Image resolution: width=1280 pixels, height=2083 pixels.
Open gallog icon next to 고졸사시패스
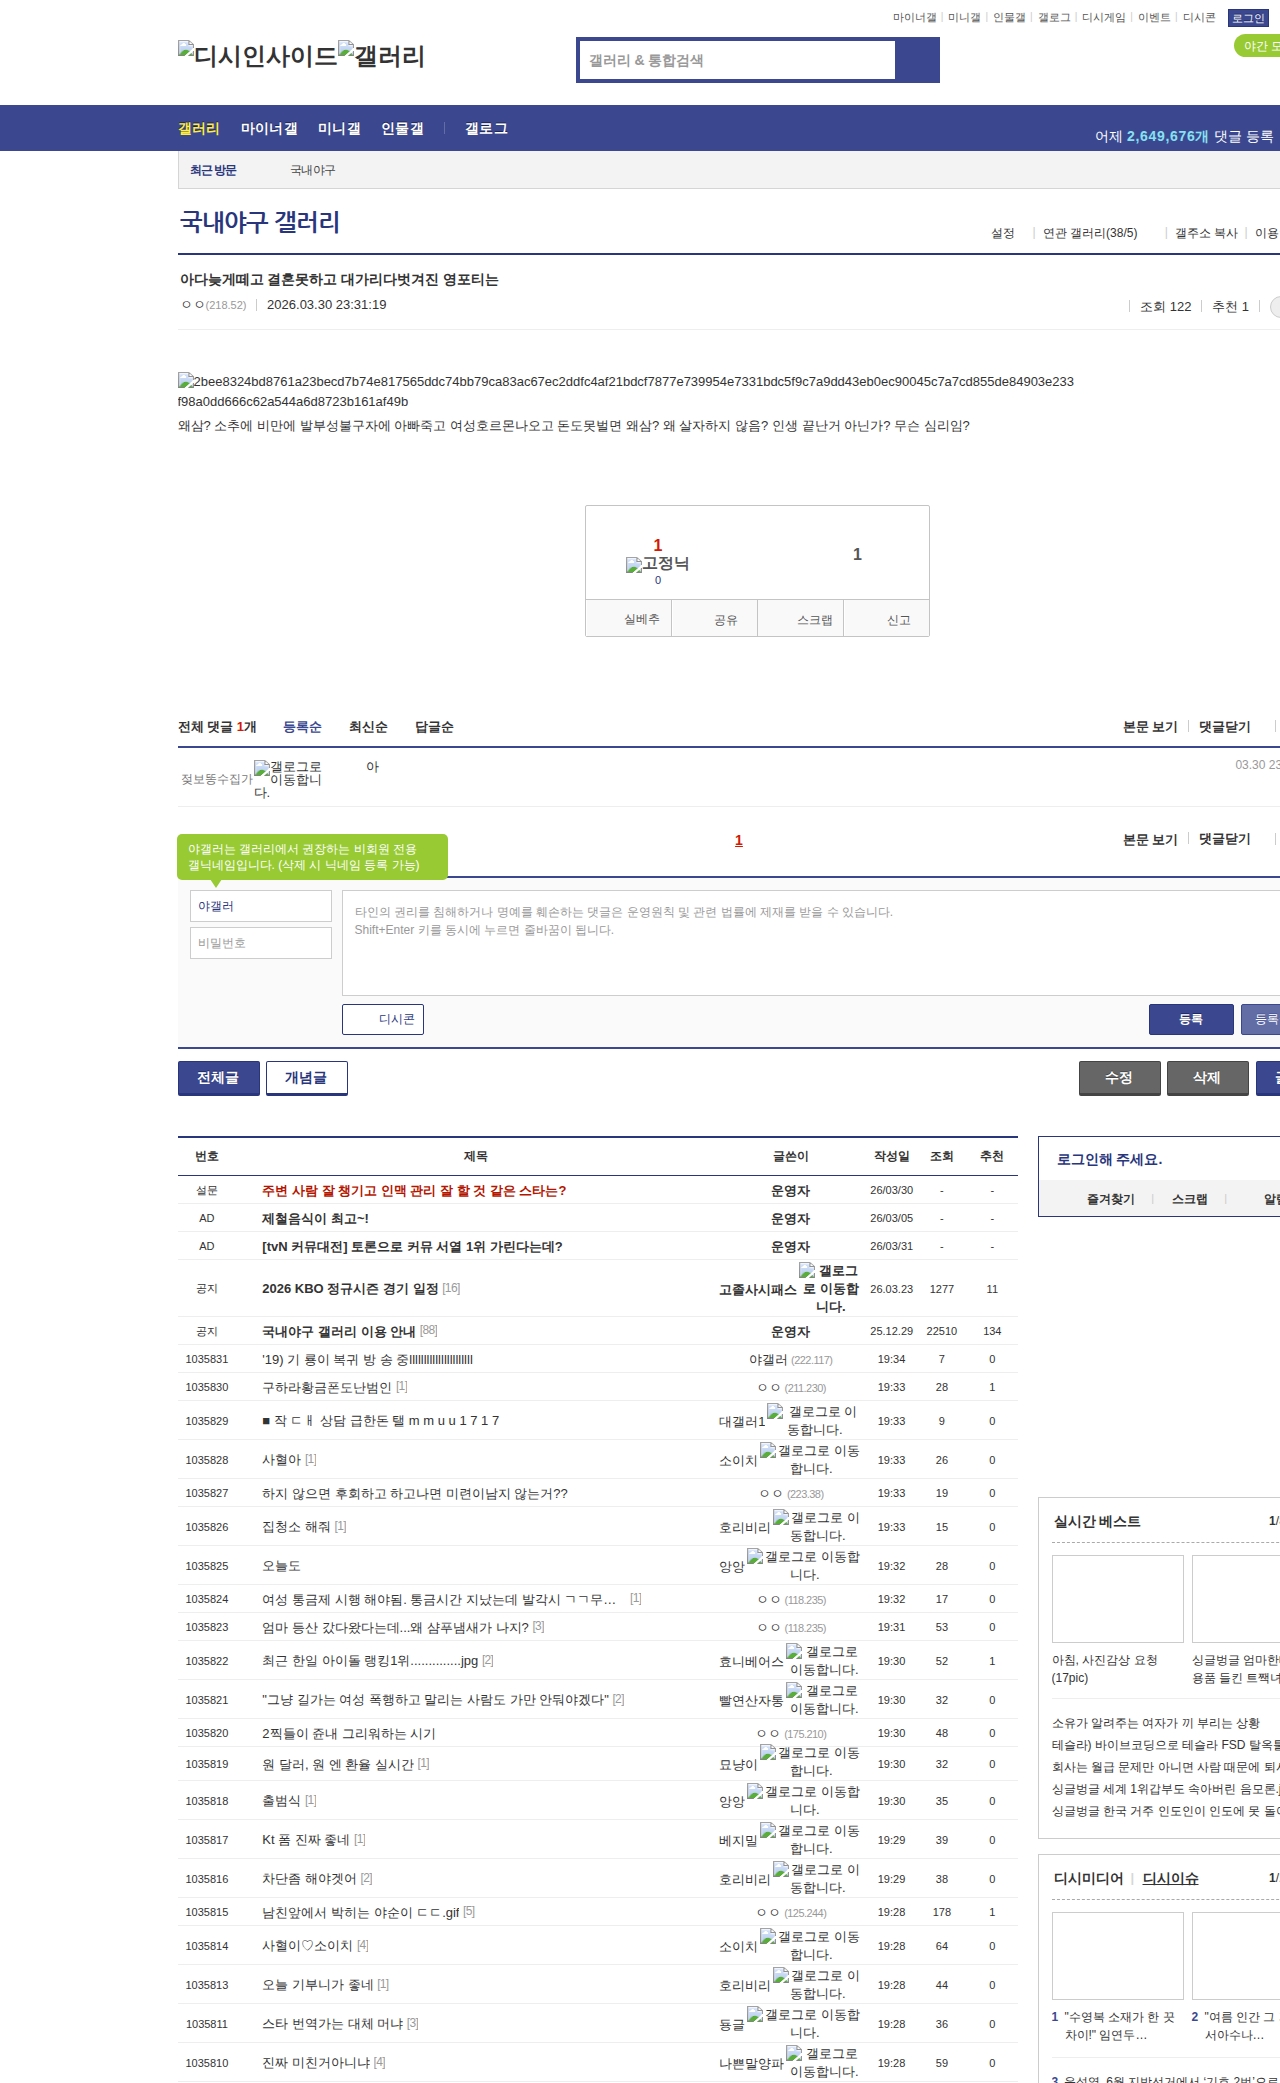[807, 1271]
